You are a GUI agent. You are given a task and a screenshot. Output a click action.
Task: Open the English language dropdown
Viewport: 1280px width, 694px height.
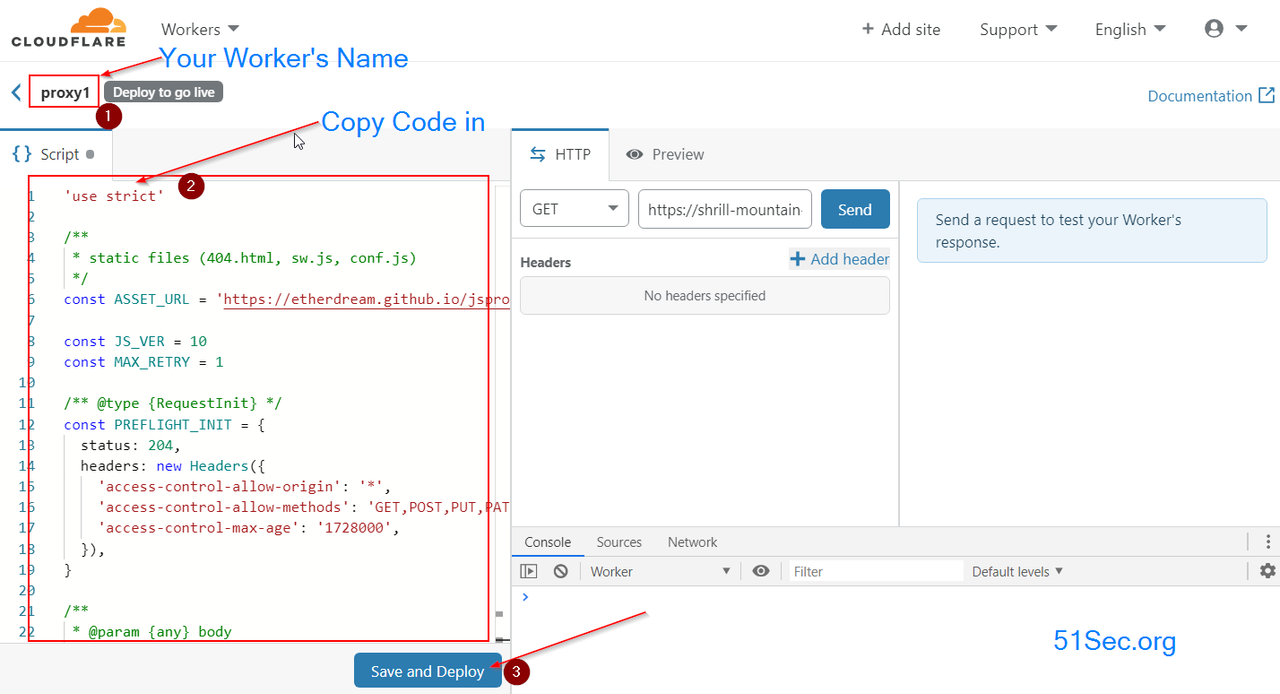(1130, 29)
